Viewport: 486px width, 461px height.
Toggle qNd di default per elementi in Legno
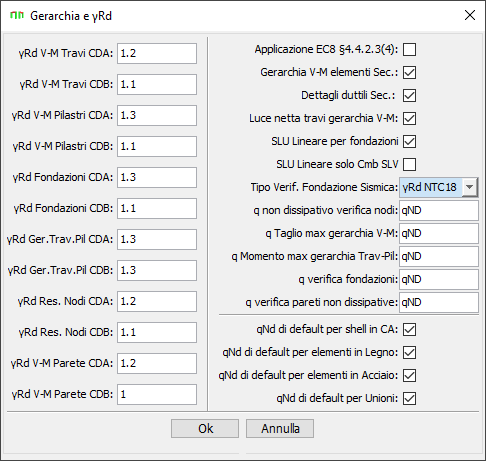point(409,352)
